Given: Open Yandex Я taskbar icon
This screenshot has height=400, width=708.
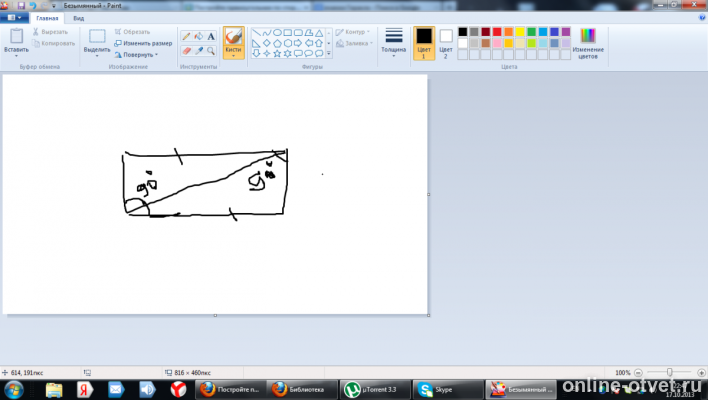Looking at the screenshot, I should [x=84, y=389].
